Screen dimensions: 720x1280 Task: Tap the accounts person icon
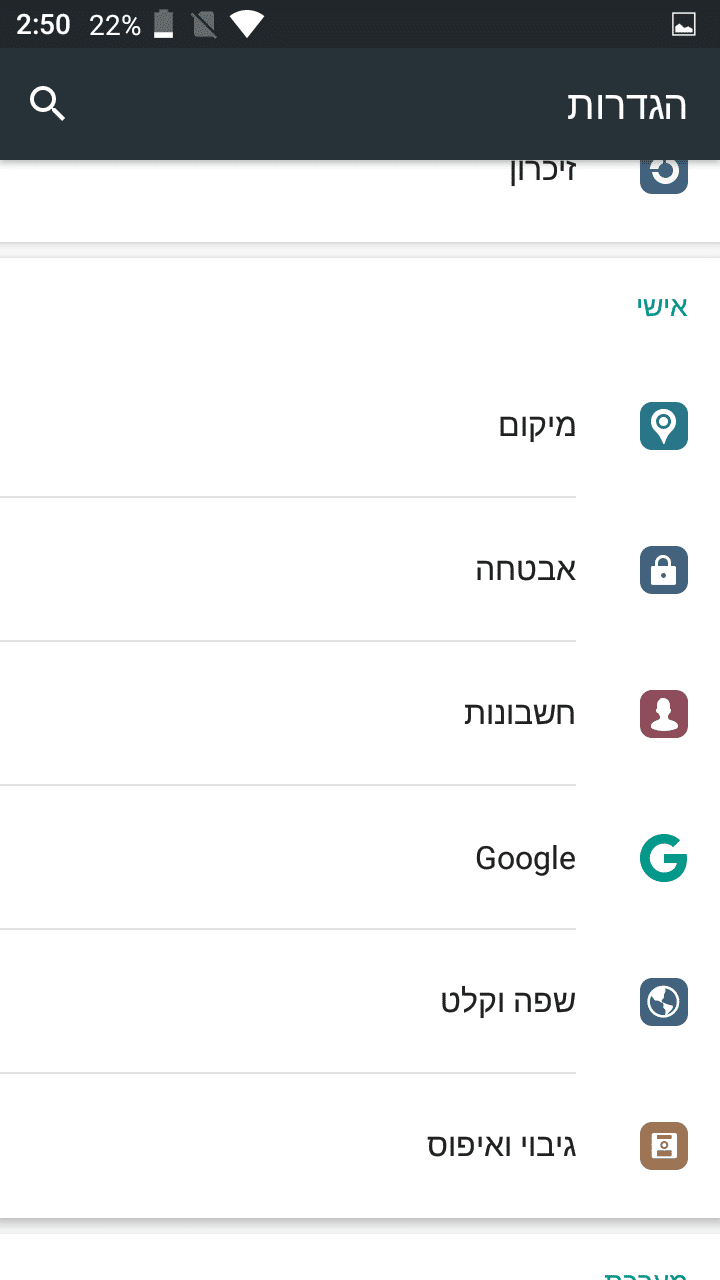[x=664, y=714]
